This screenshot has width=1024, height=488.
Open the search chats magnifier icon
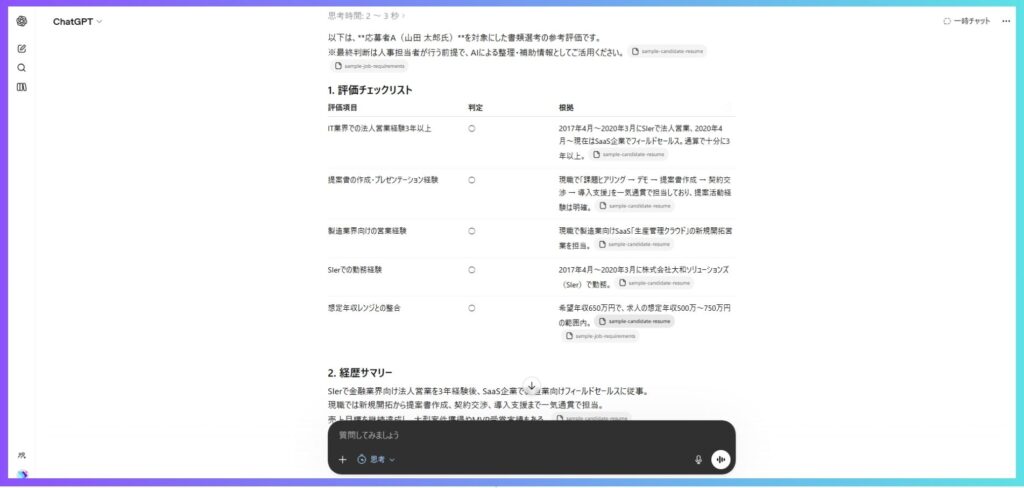tap(22, 68)
